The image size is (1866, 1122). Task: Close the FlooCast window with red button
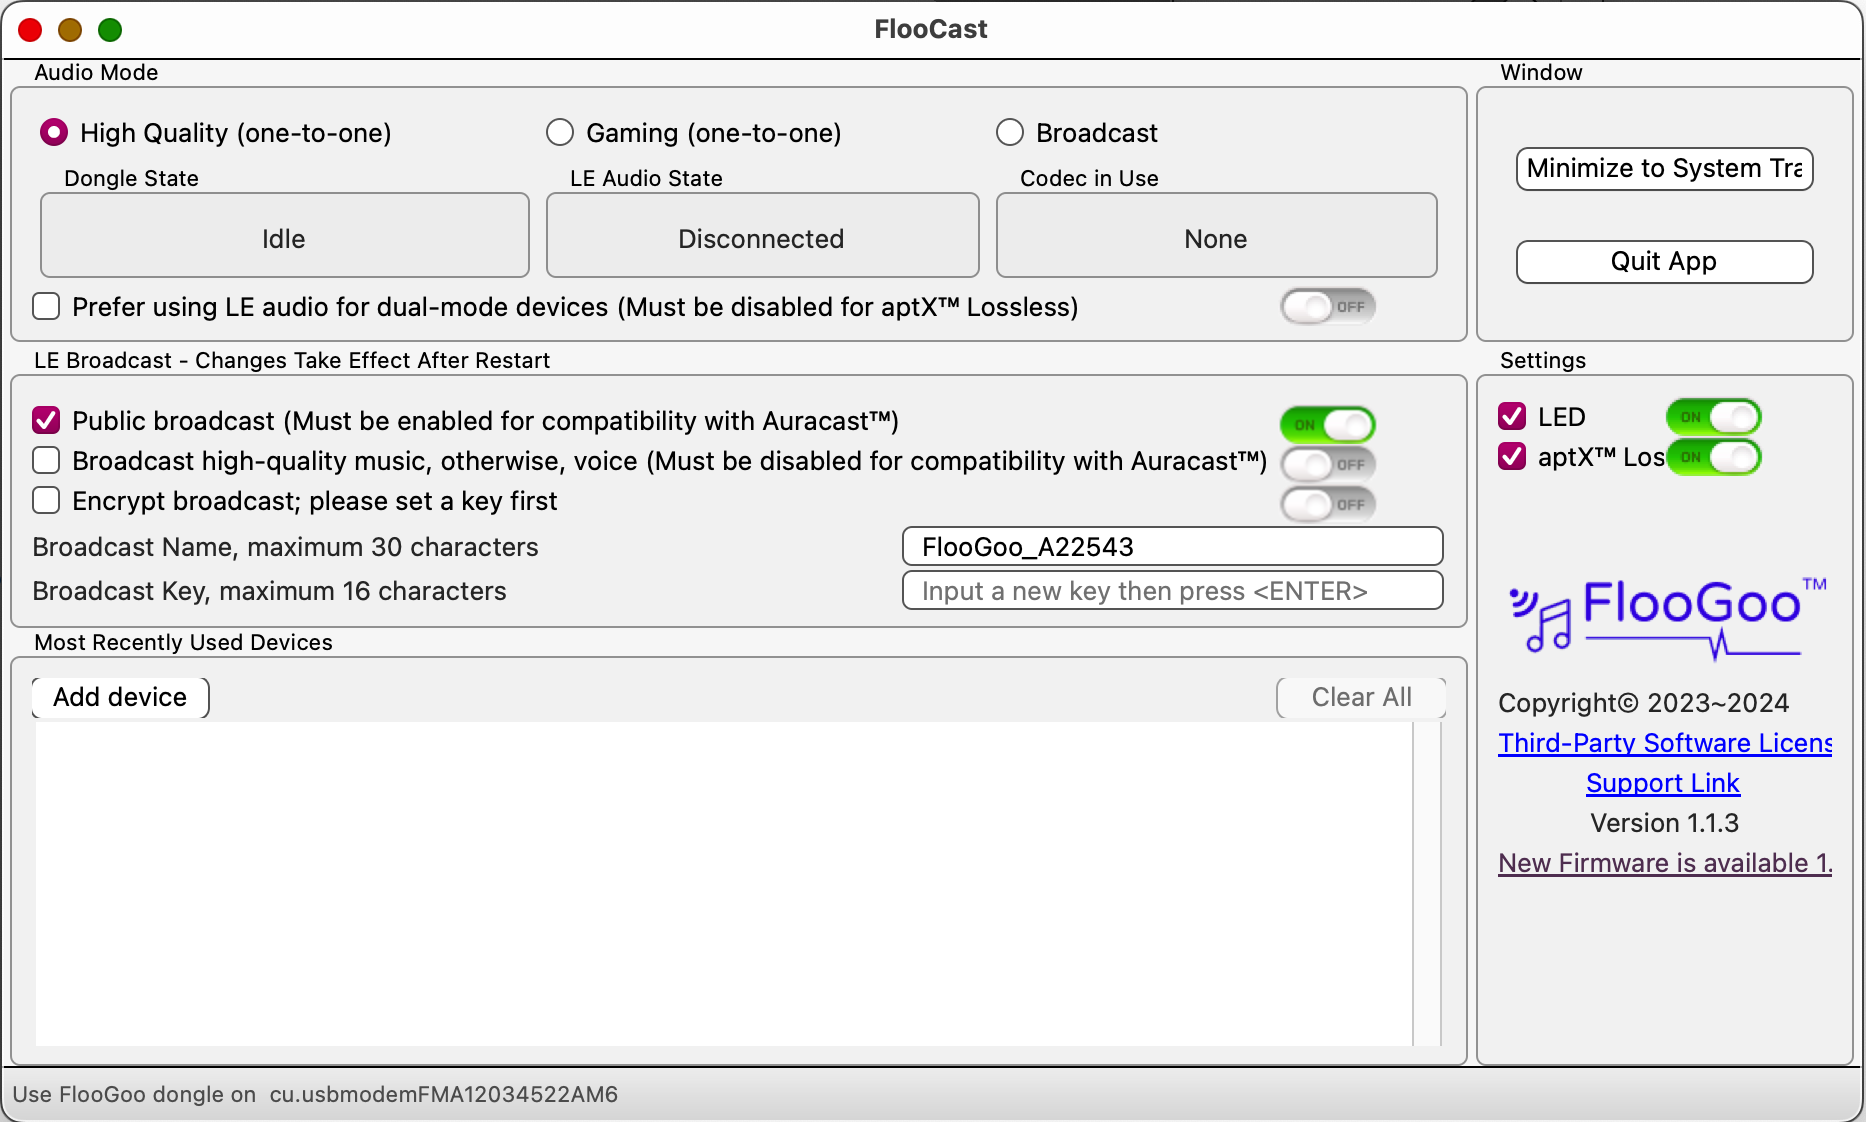point(30,30)
